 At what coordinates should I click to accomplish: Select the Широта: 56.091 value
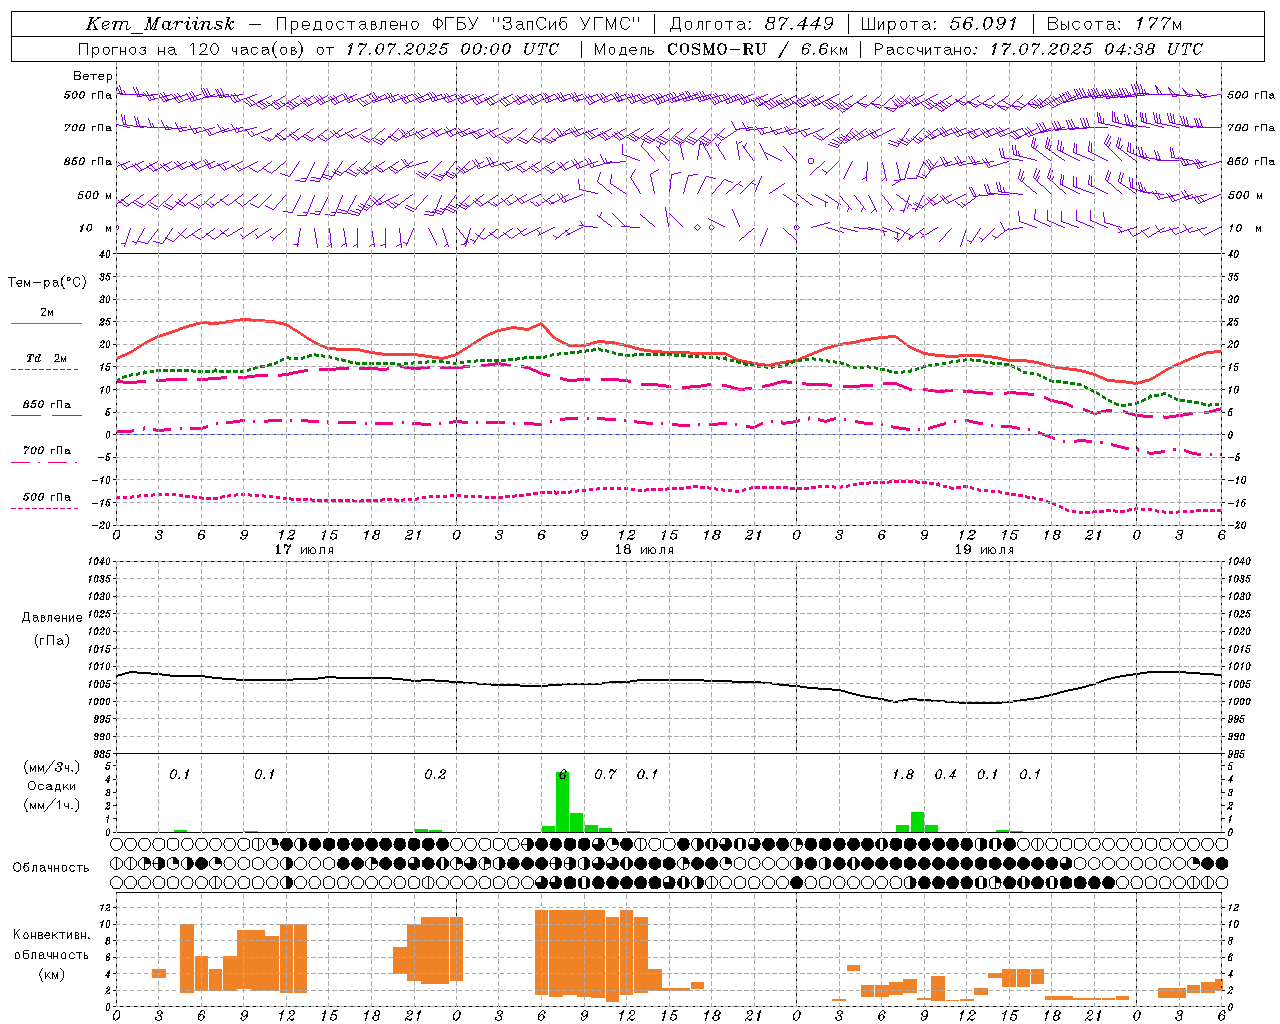click(x=939, y=24)
